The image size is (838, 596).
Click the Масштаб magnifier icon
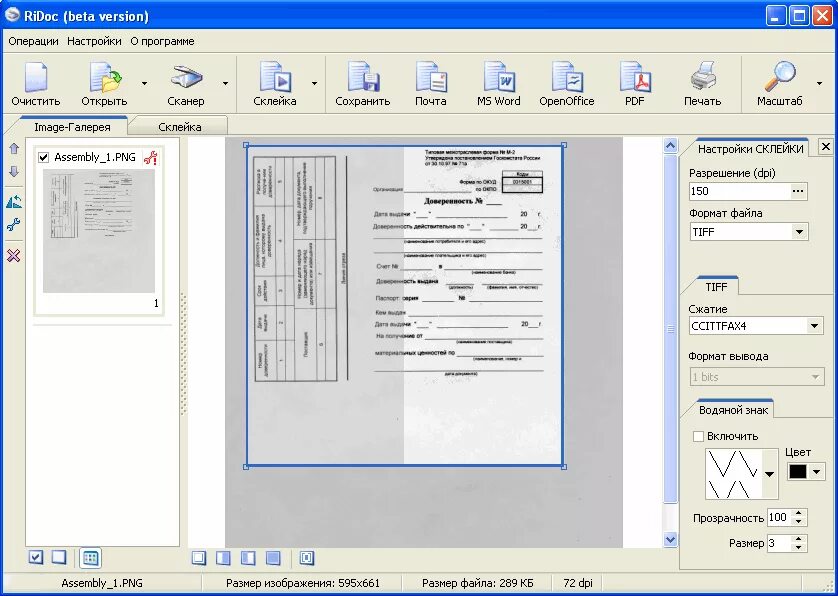pyautogui.click(x=780, y=78)
